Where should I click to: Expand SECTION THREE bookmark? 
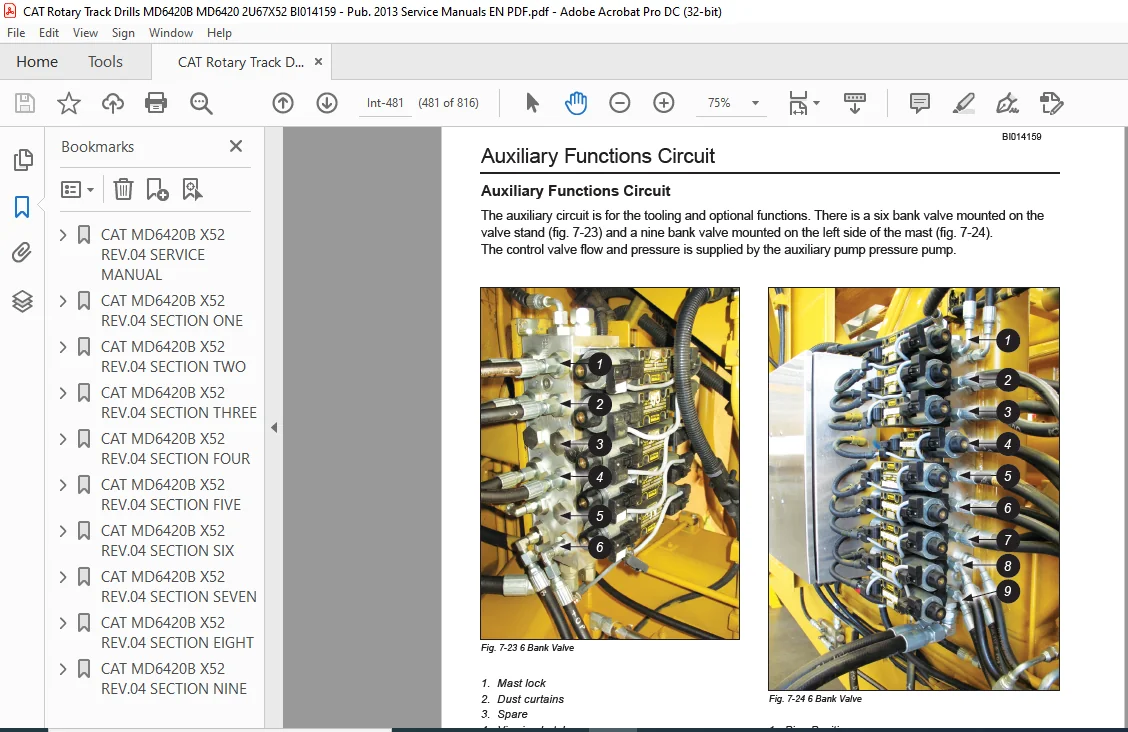63,393
